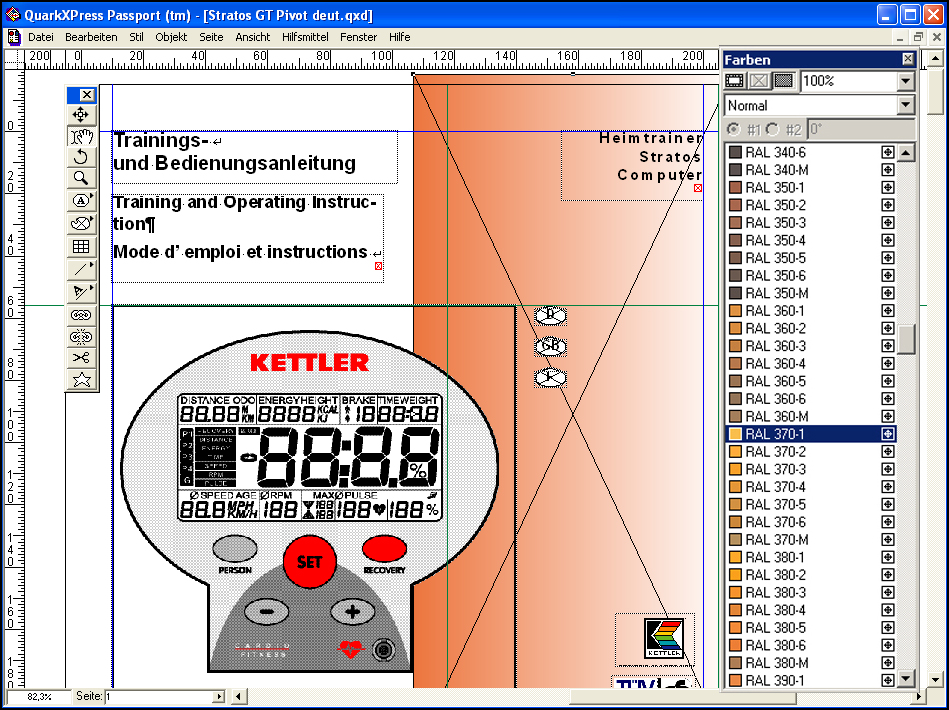This screenshot has width=949, height=710.
Task: Select the Table tool
Action: 81,246
